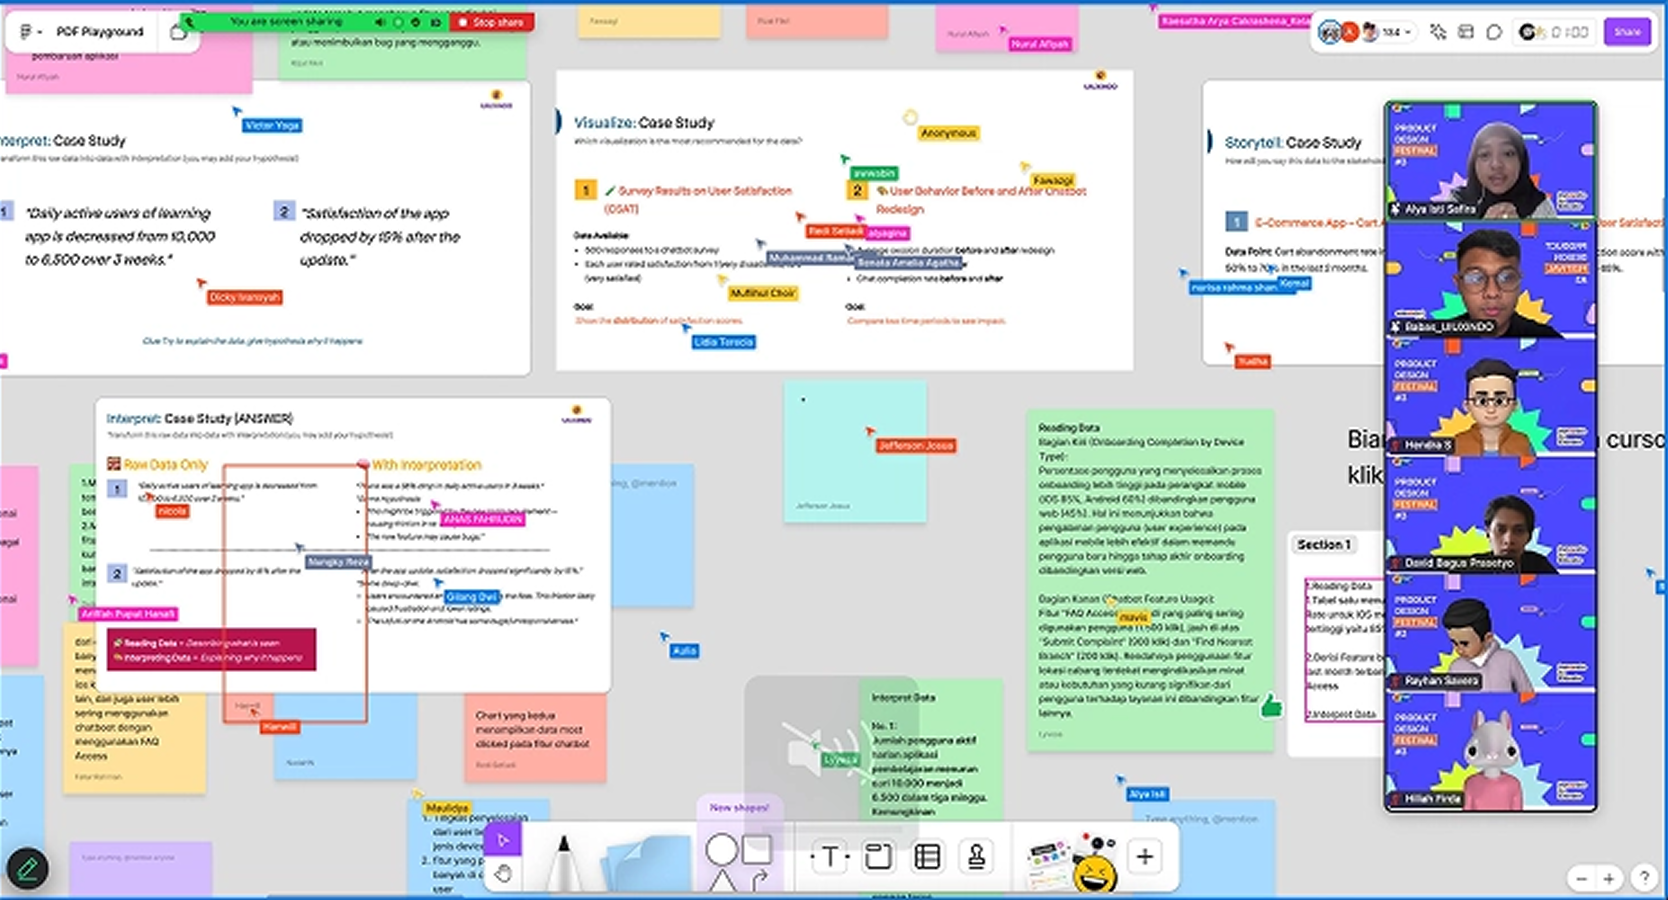This screenshot has height=900, width=1668.
Task: Toggle Spotlight cursor chat icon
Action: click(1438, 32)
